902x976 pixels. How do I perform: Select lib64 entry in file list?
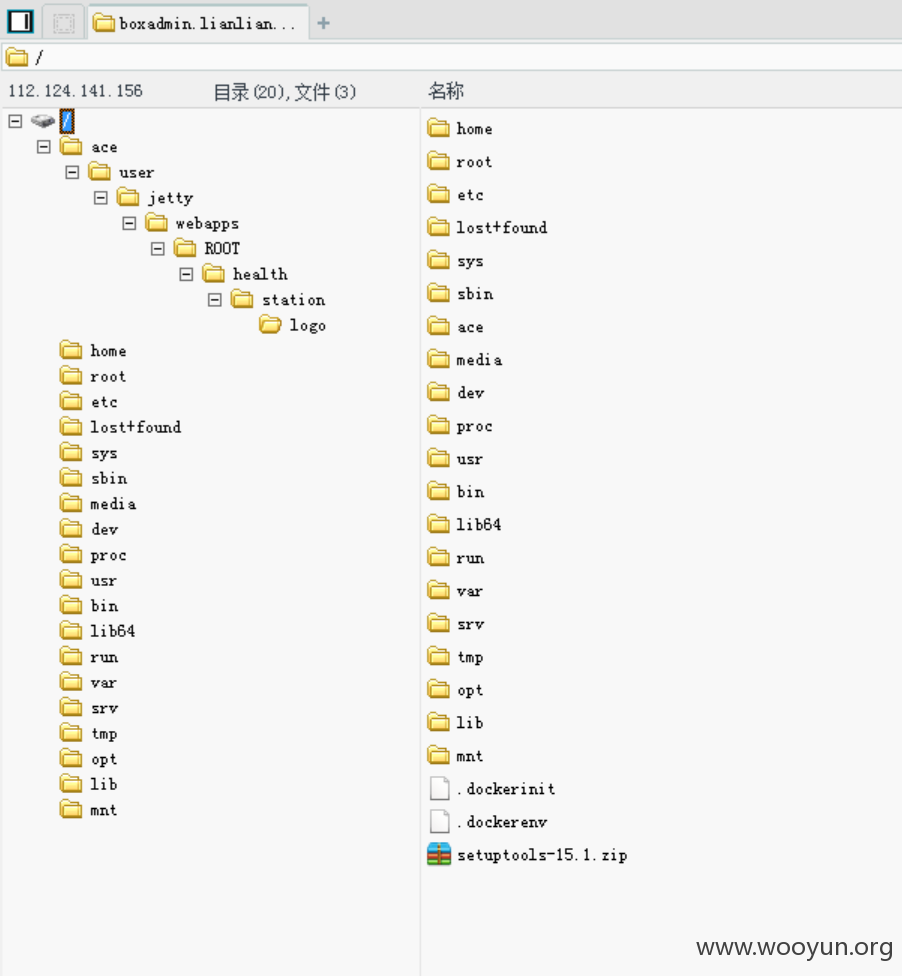(464, 525)
